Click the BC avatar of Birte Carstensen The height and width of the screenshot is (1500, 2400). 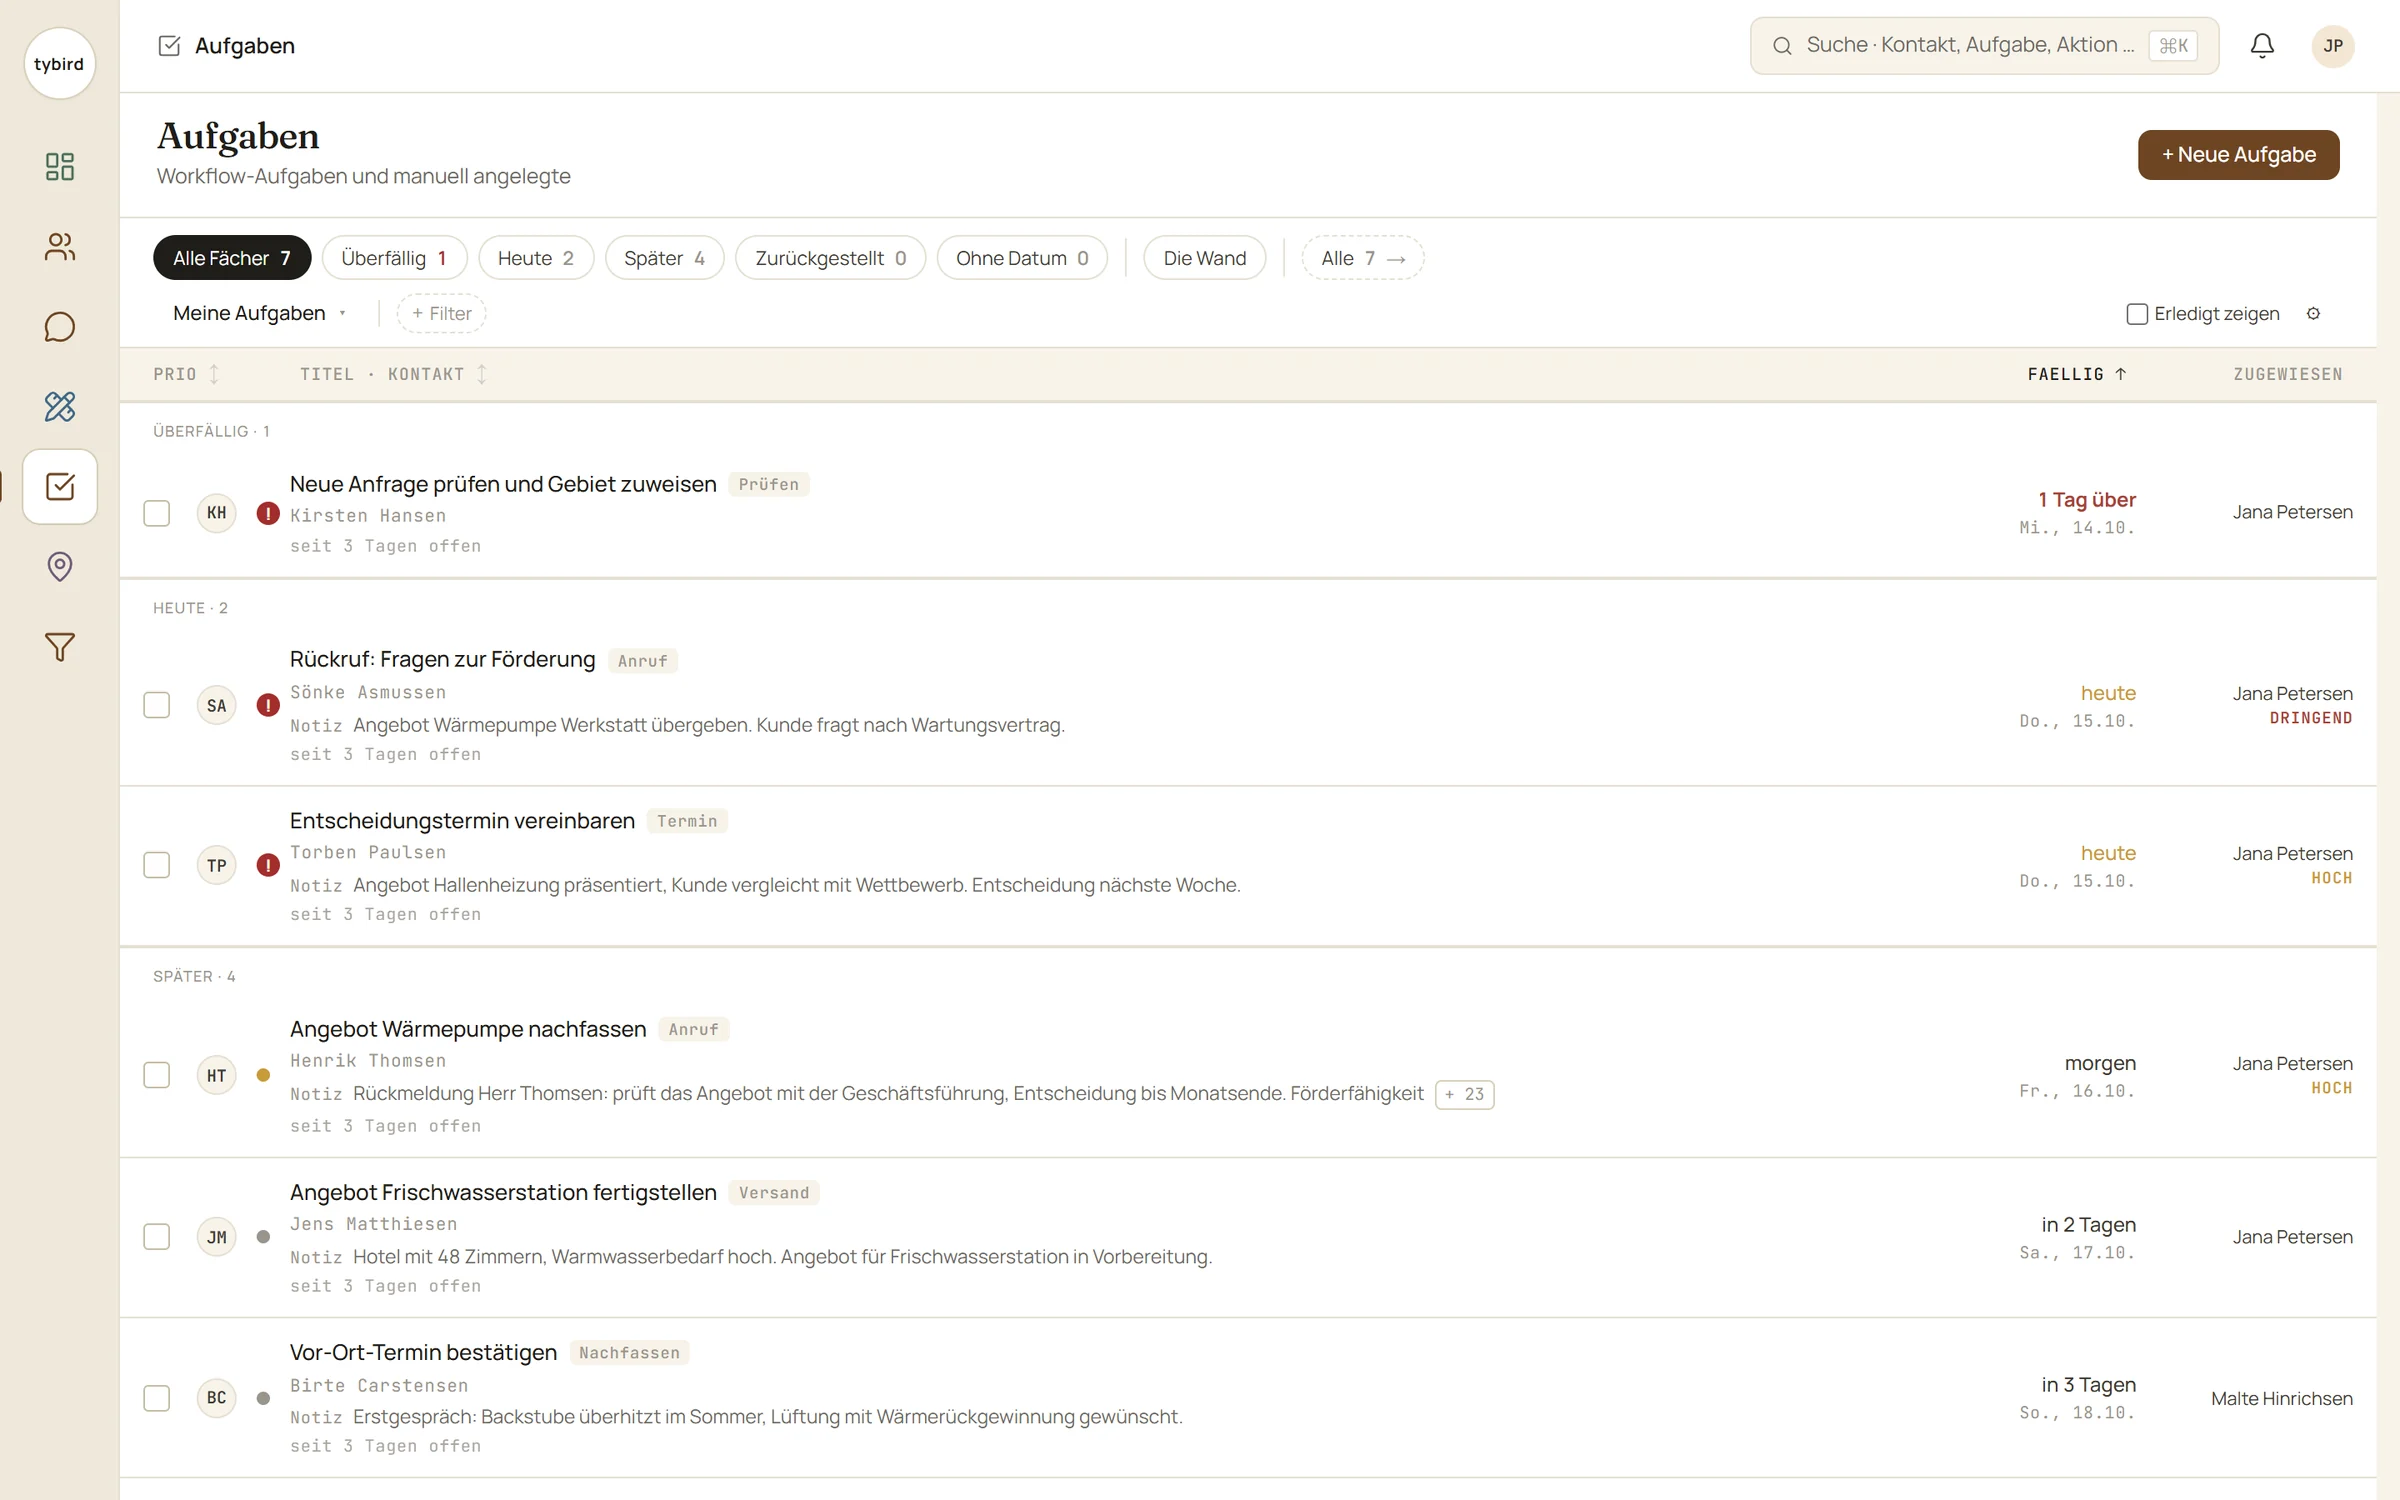216,1397
